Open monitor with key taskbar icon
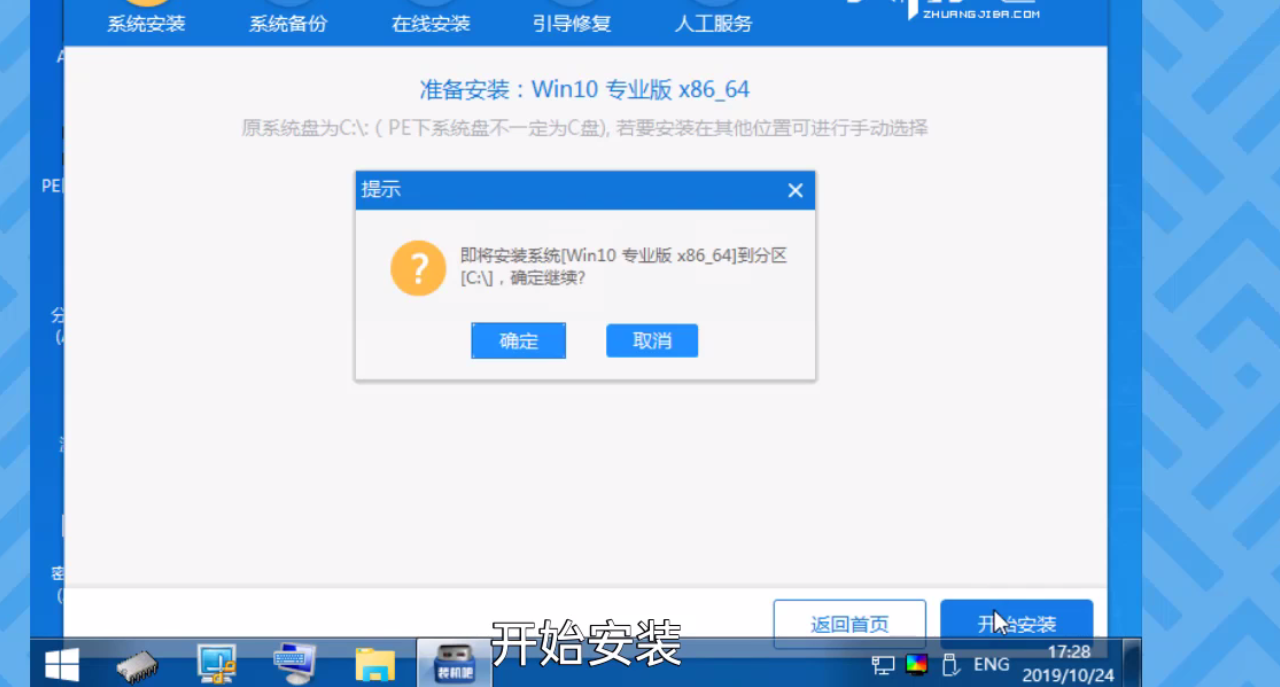 [x=216, y=664]
